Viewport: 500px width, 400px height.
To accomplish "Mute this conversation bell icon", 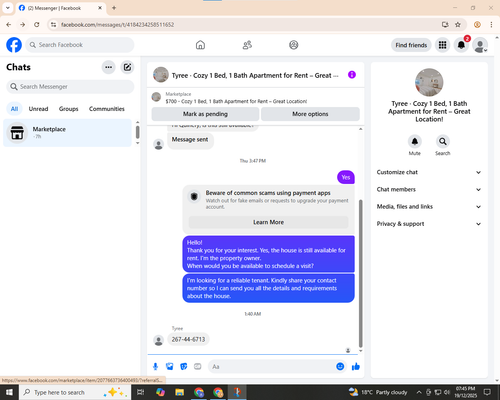I will (415, 141).
